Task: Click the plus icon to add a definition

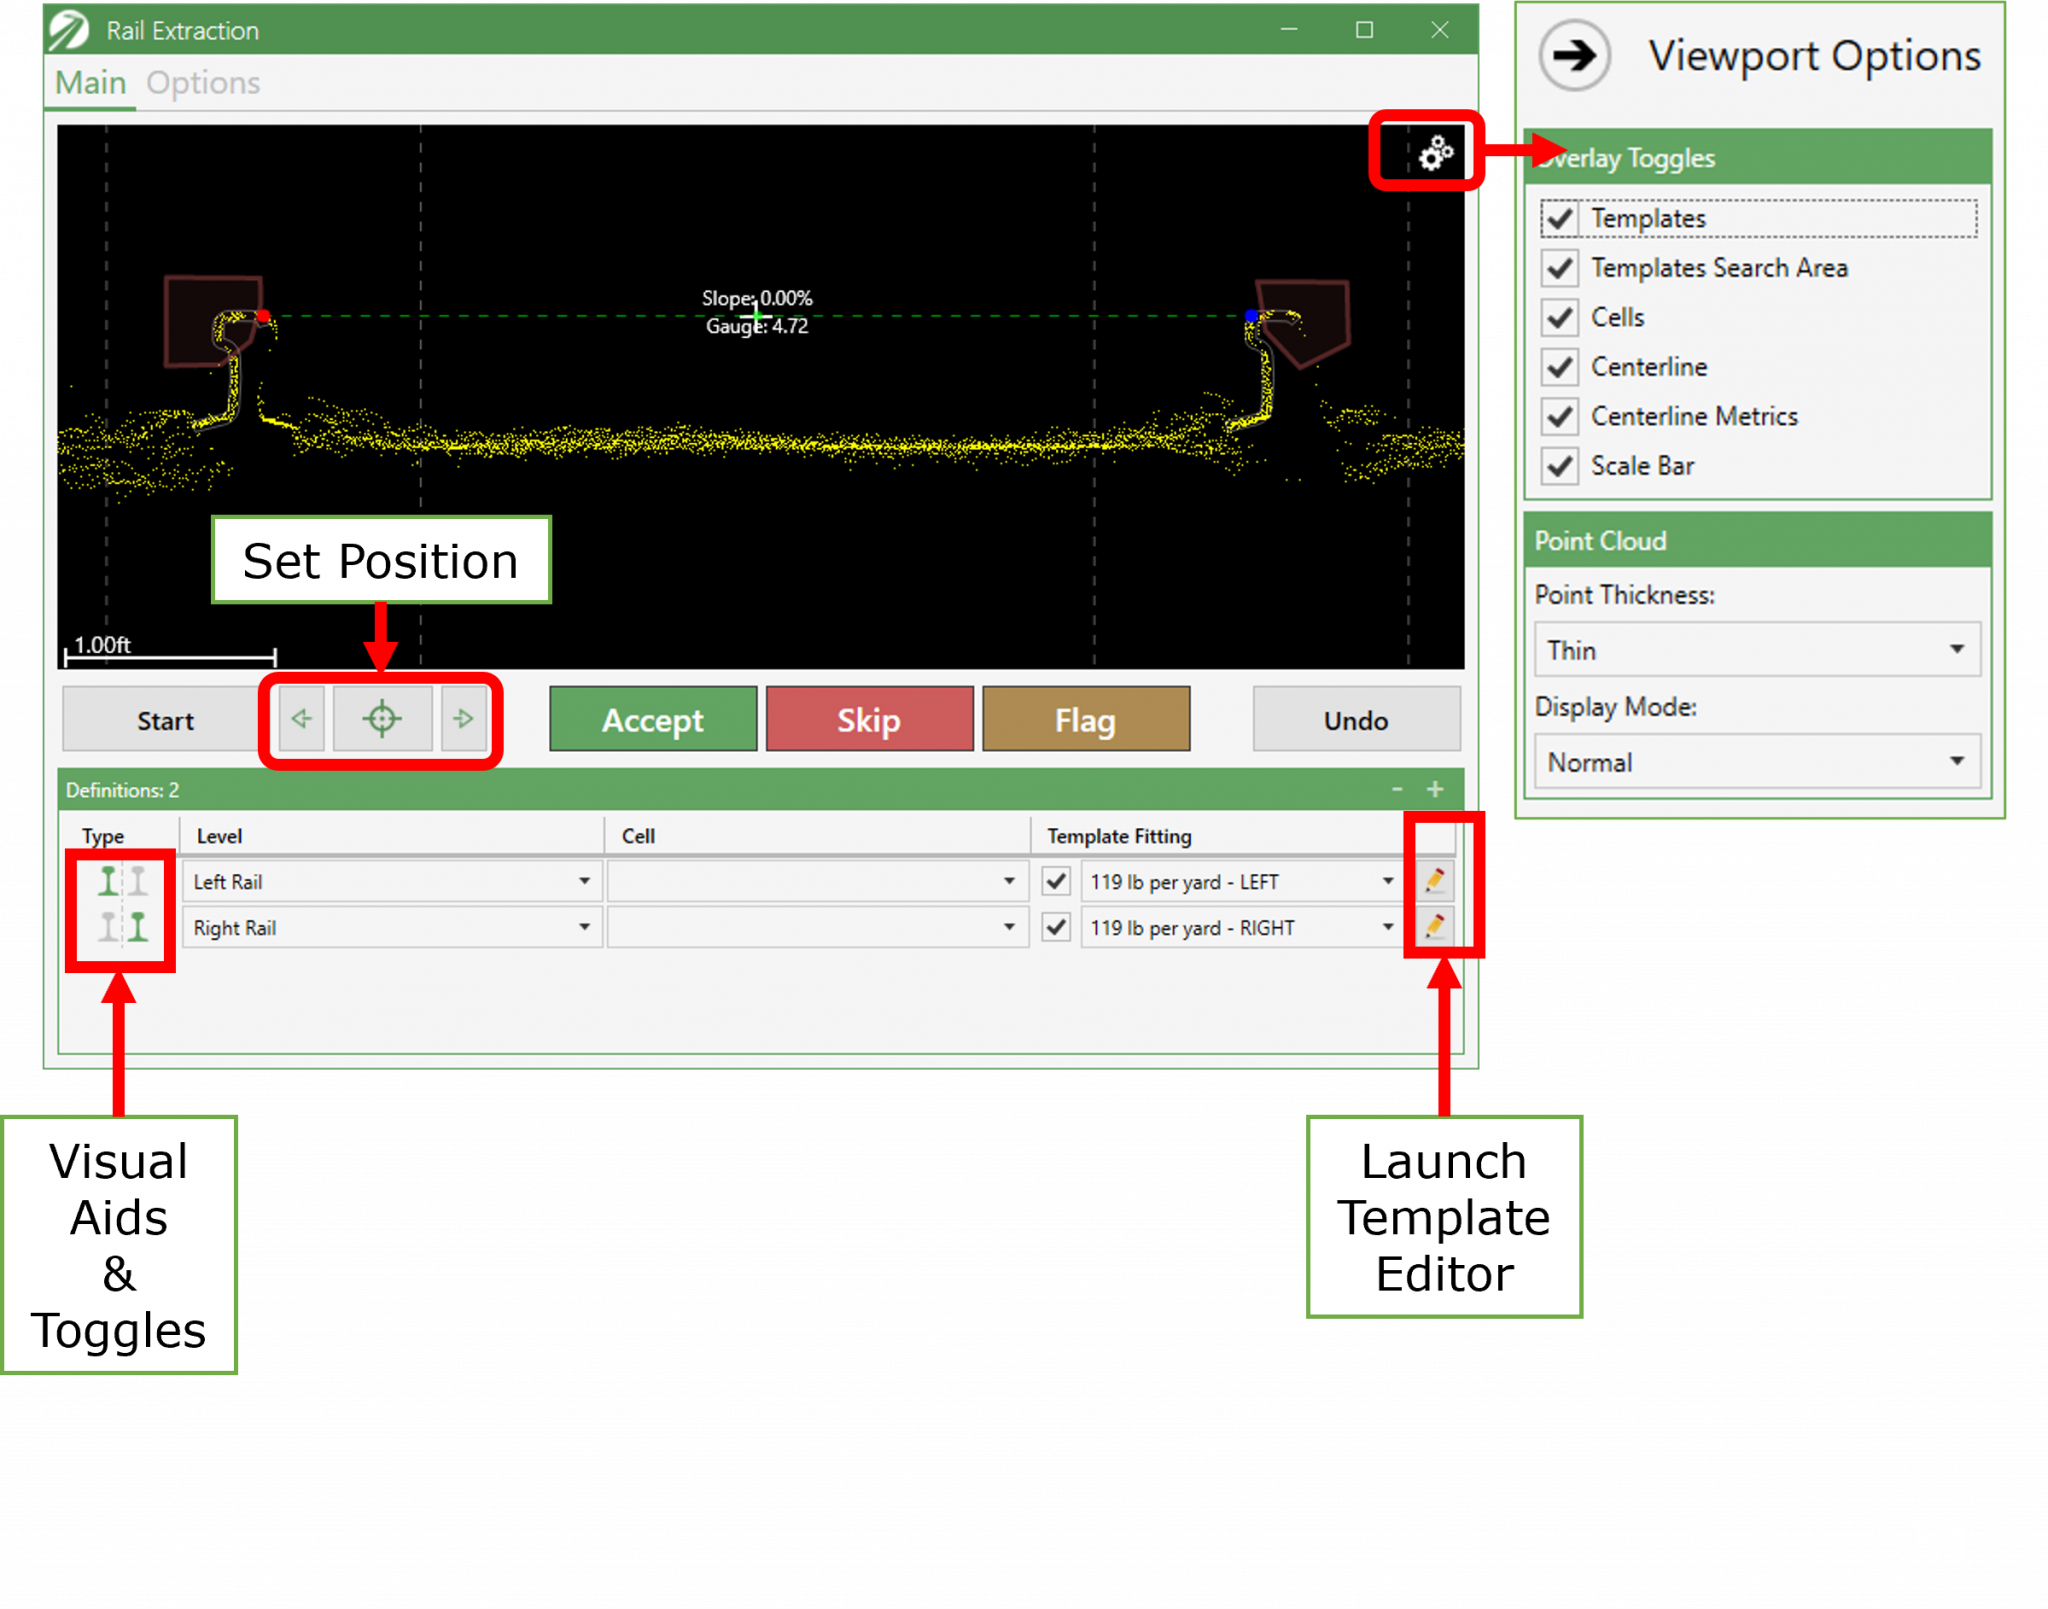Action: [1434, 788]
